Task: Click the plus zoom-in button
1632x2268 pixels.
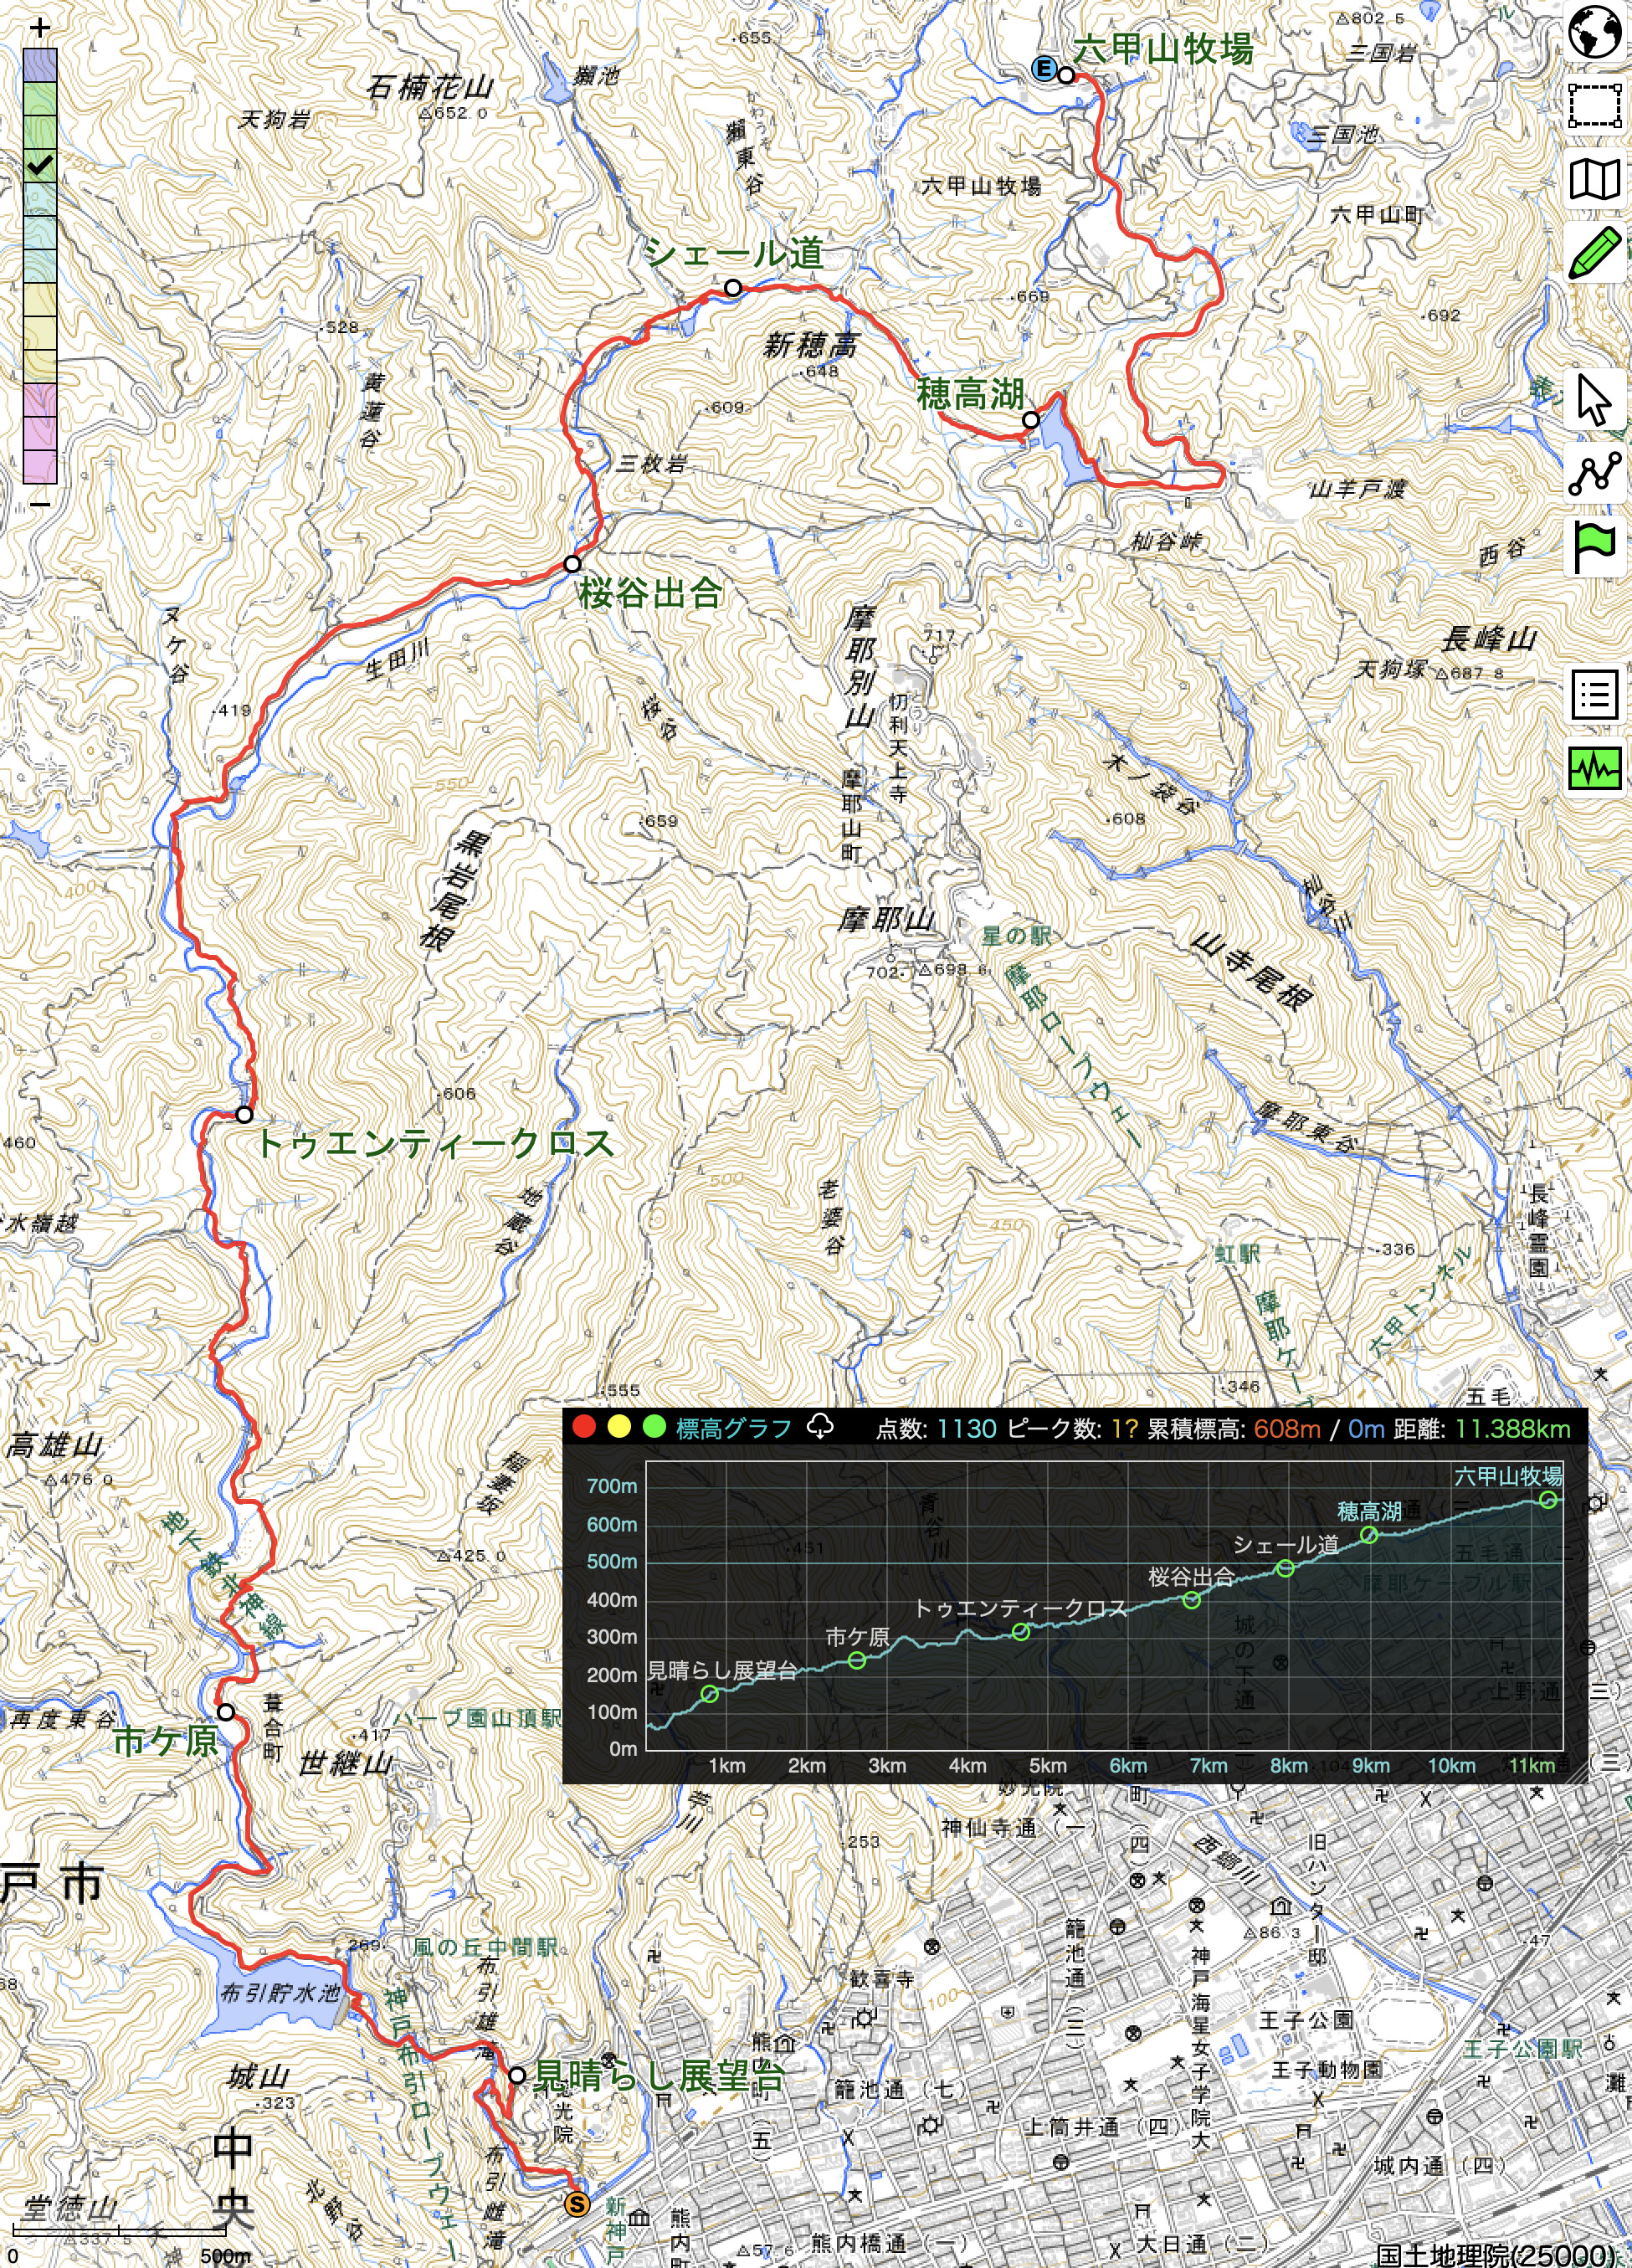Action: tap(40, 28)
